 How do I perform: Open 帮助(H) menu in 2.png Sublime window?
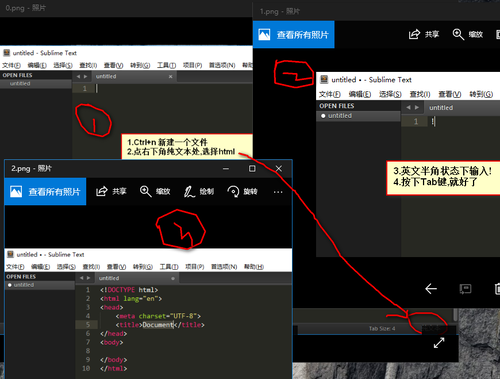point(254,267)
